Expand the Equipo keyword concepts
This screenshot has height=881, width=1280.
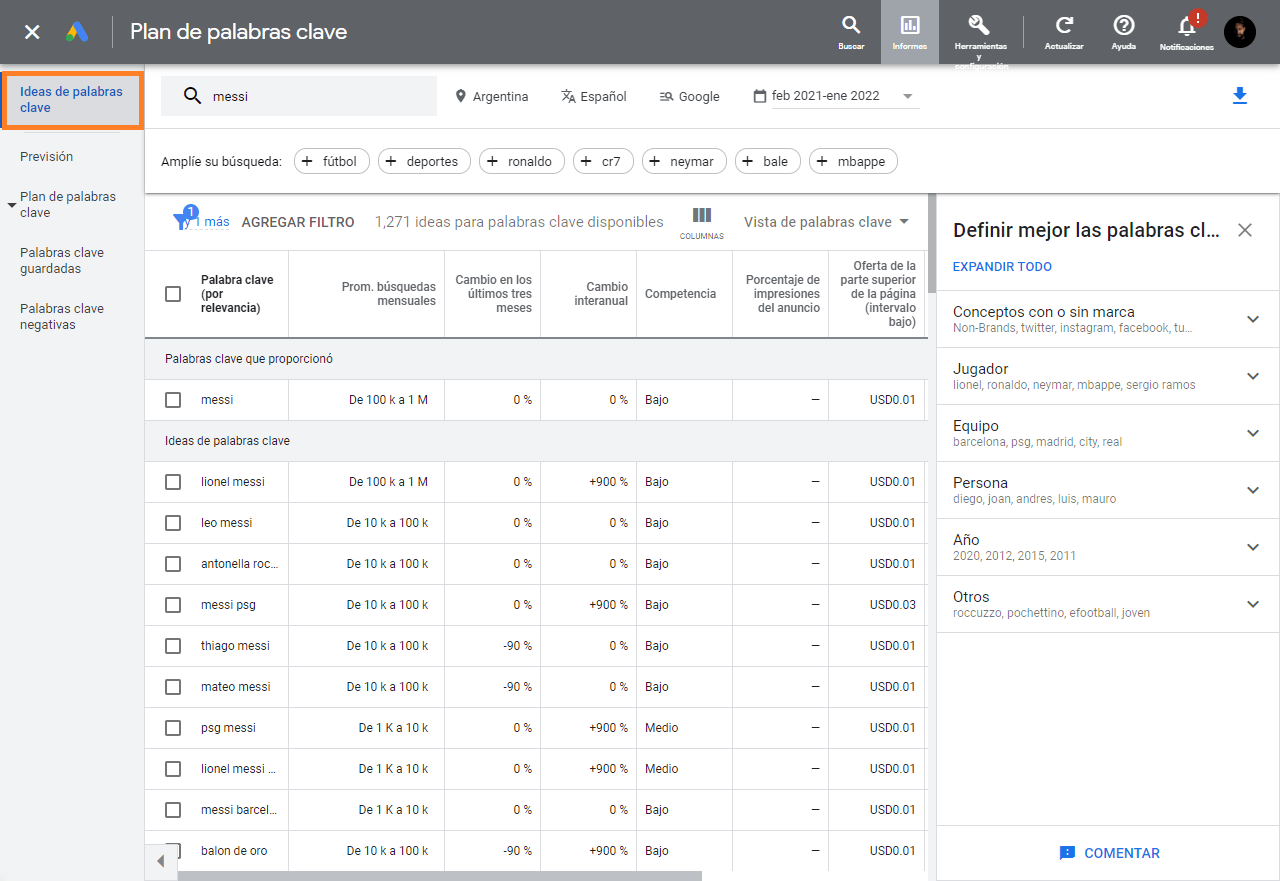[1252, 433]
